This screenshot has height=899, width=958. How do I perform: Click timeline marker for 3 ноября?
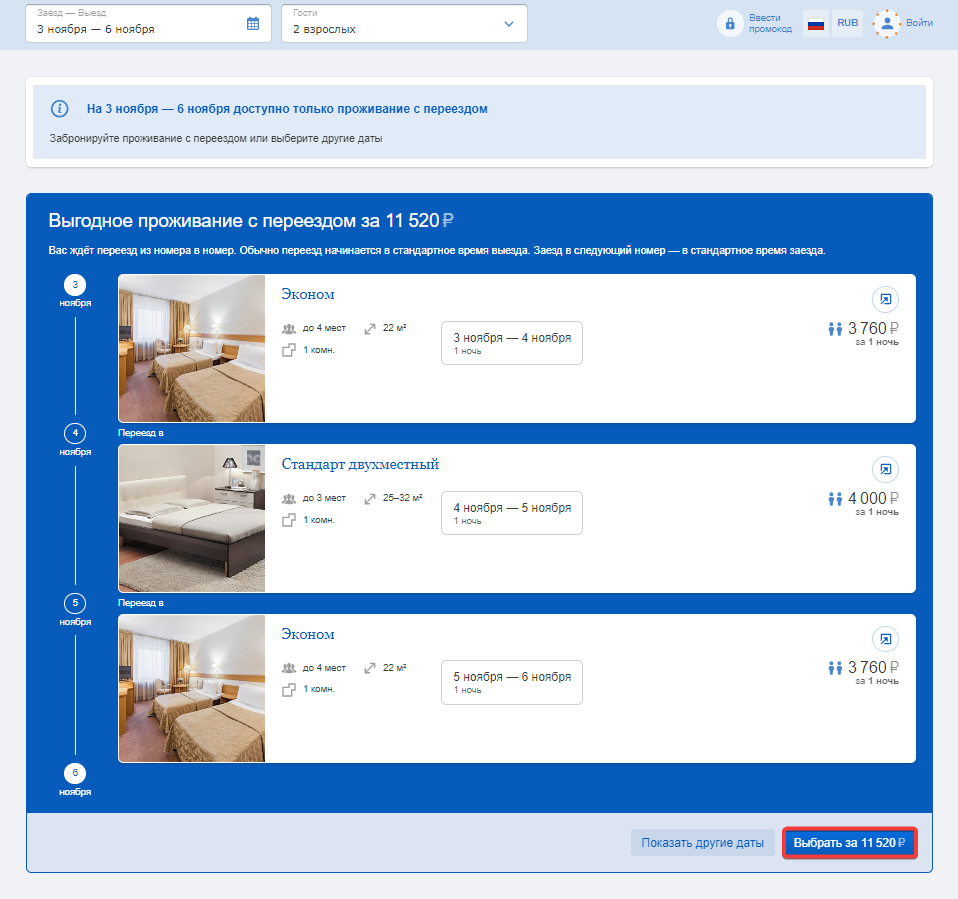tap(75, 285)
